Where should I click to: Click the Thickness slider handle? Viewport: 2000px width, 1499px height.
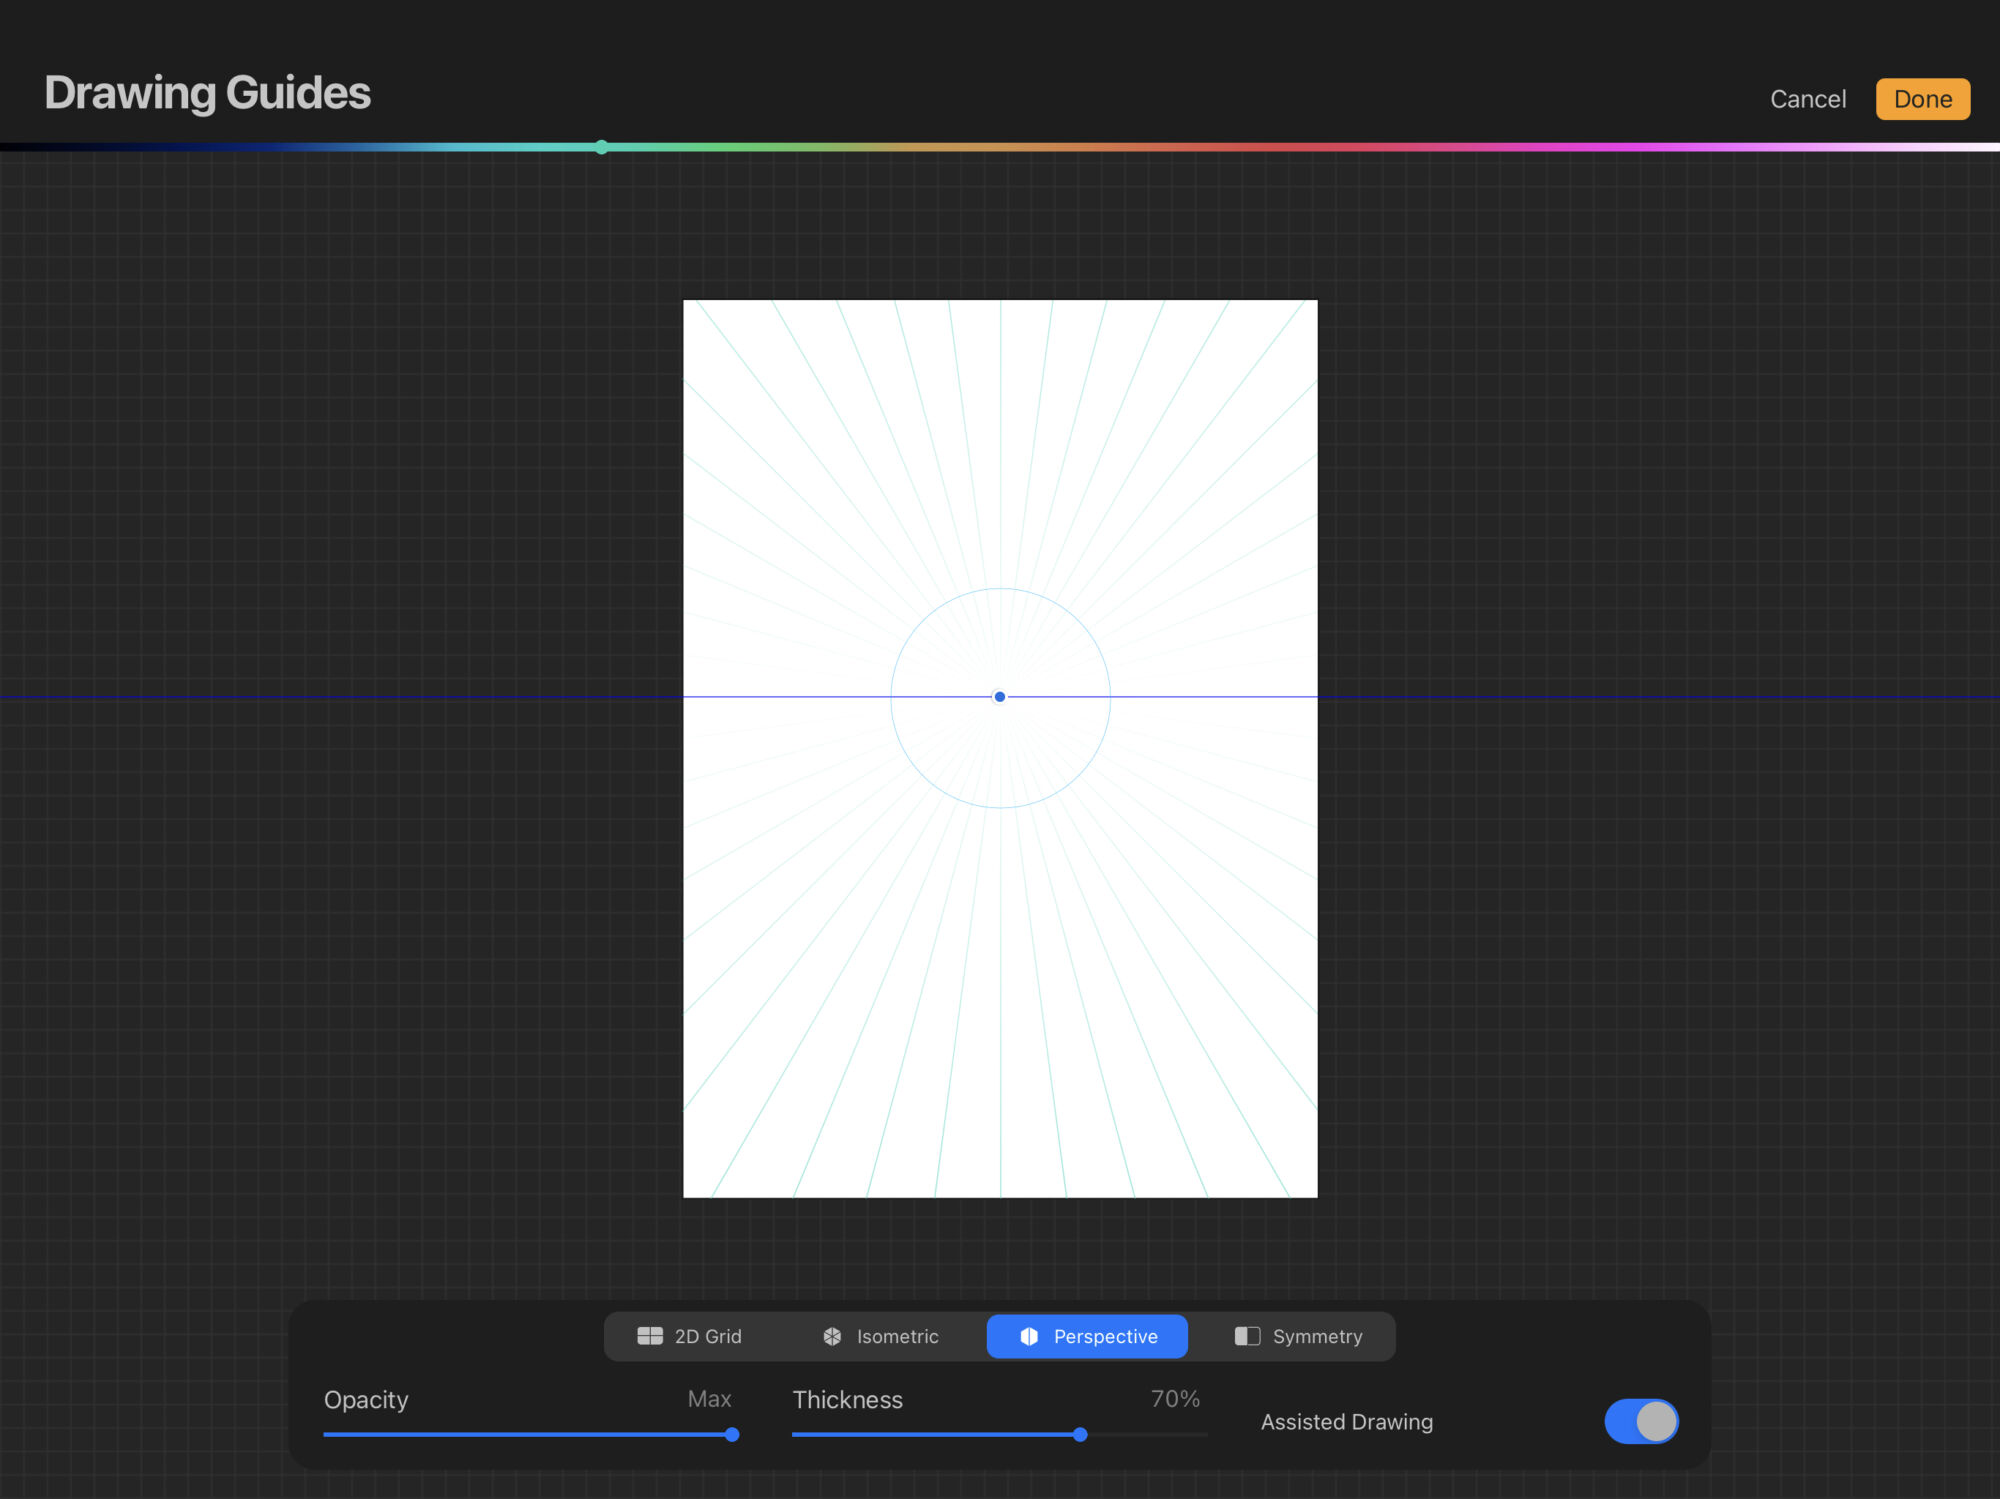(1080, 1434)
